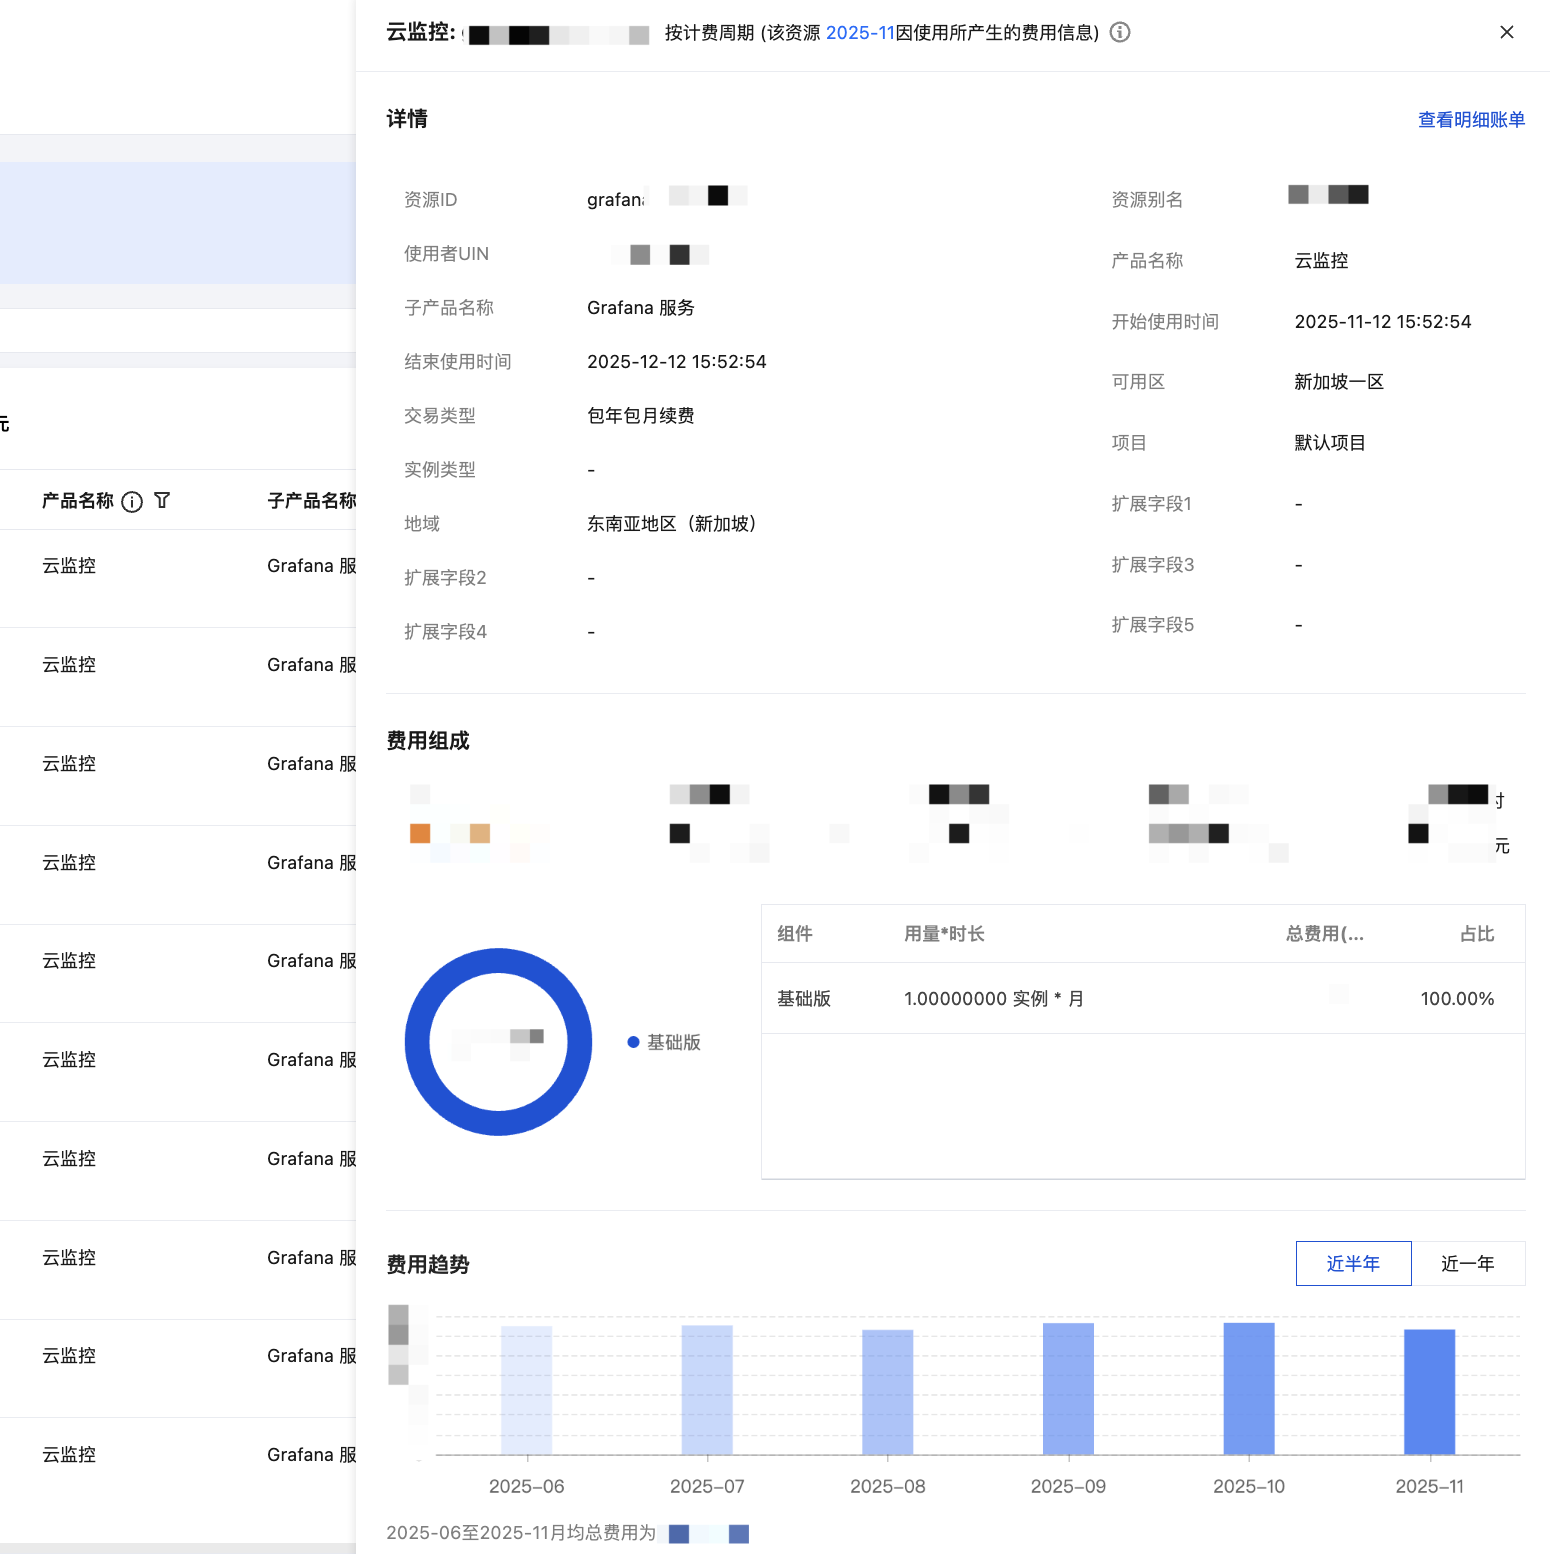Click the truncated 总费用 column header

[x=1325, y=934]
